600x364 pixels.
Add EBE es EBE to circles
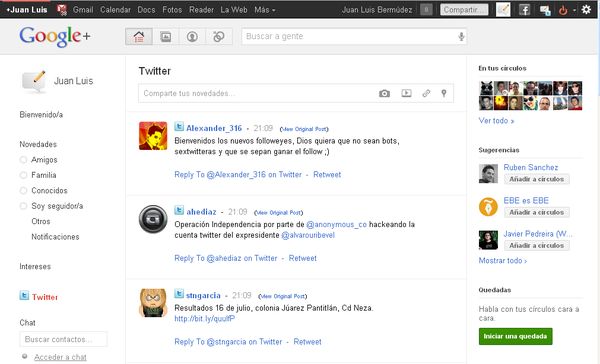tap(536, 212)
